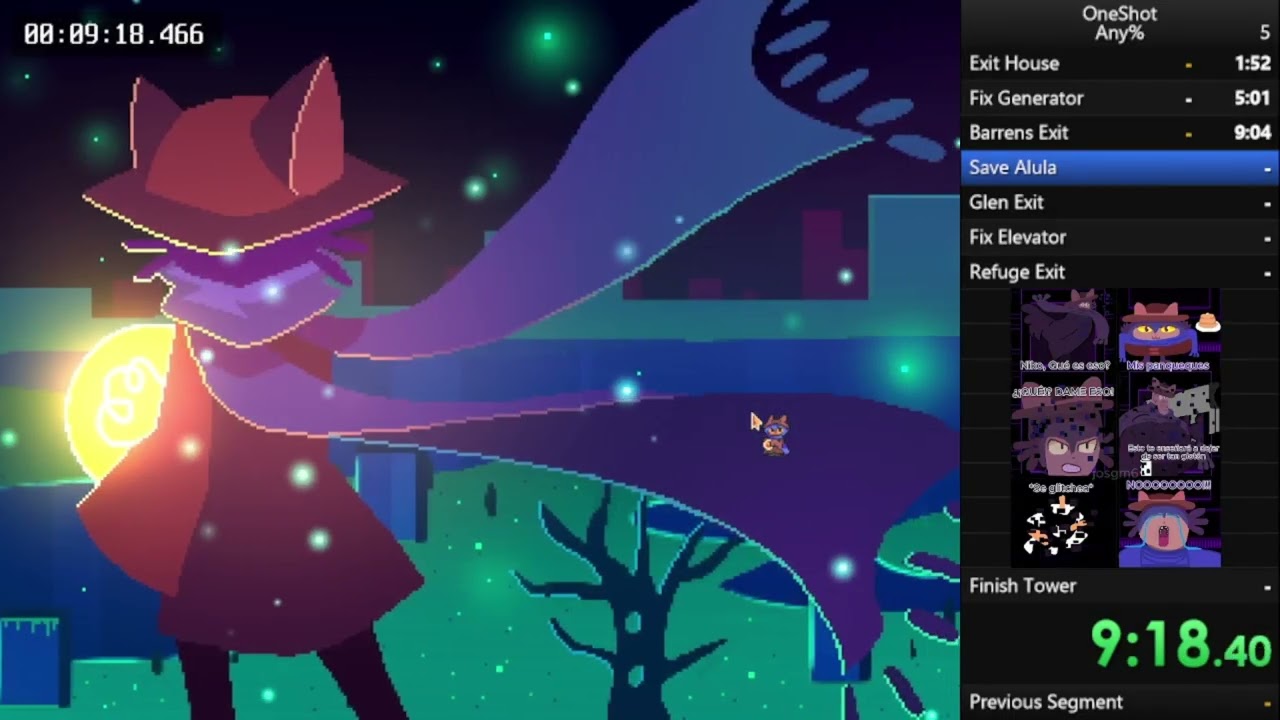This screenshot has height=720, width=1280.
Task: Click the 00:09:18.466 overlay timer
Action: 113,34
